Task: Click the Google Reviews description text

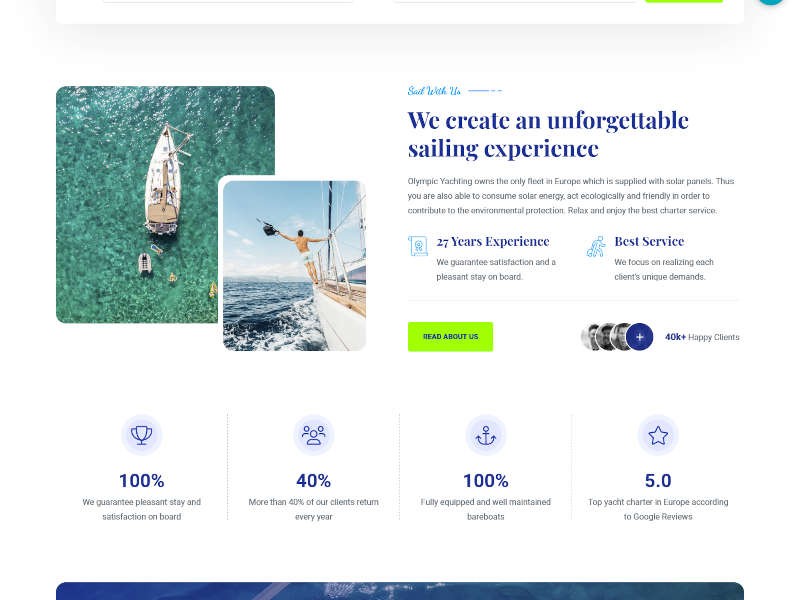Action: point(658,509)
